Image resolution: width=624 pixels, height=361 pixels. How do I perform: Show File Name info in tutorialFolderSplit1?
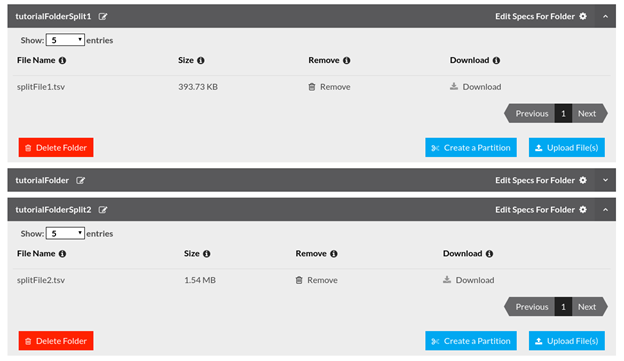(x=62, y=60)
